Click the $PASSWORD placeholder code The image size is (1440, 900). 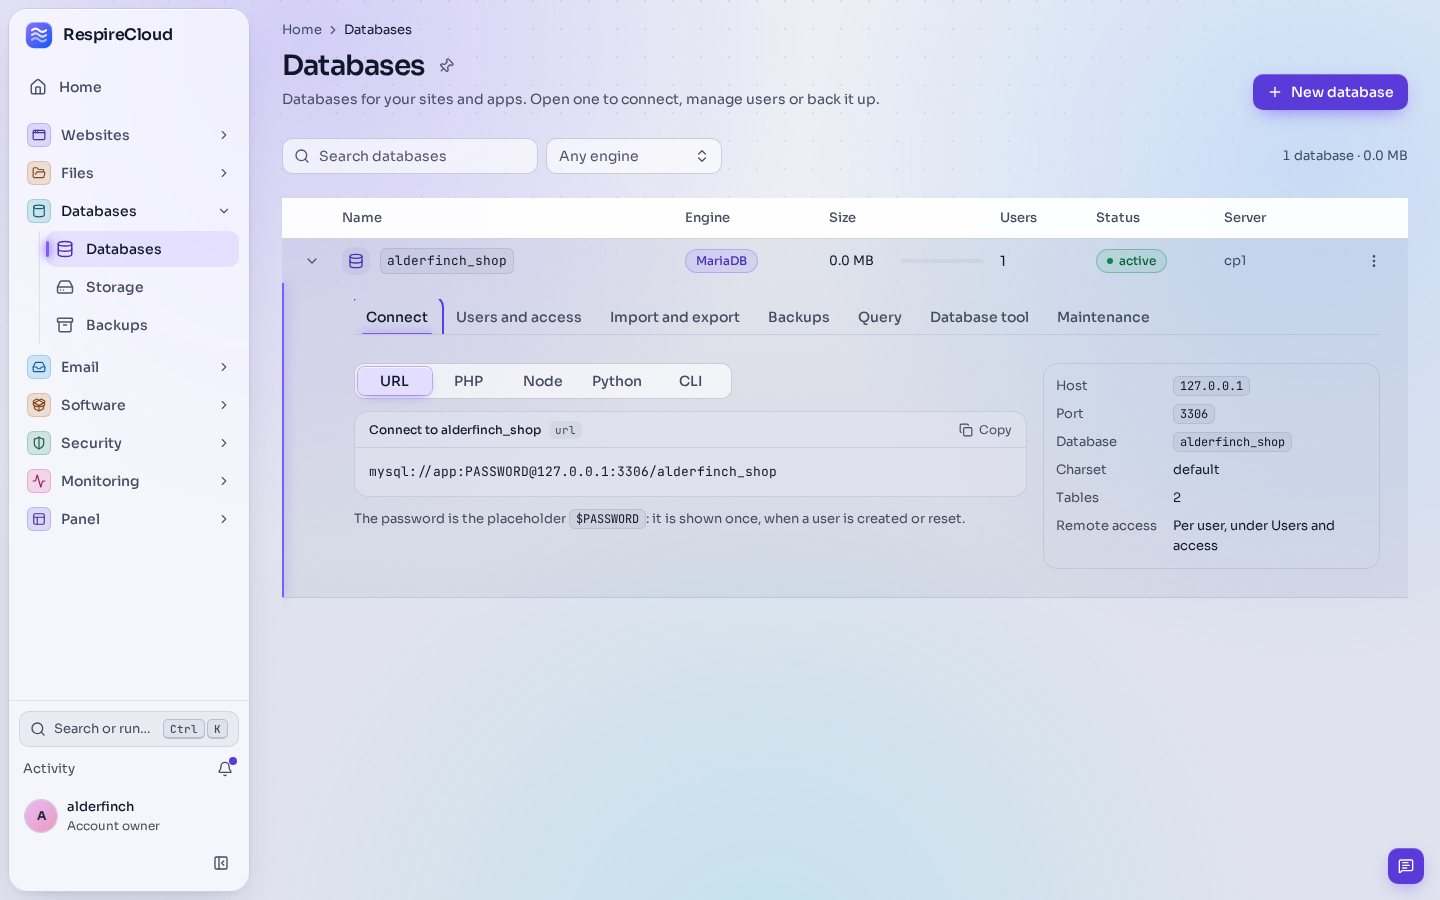click(x=607, y=519)
